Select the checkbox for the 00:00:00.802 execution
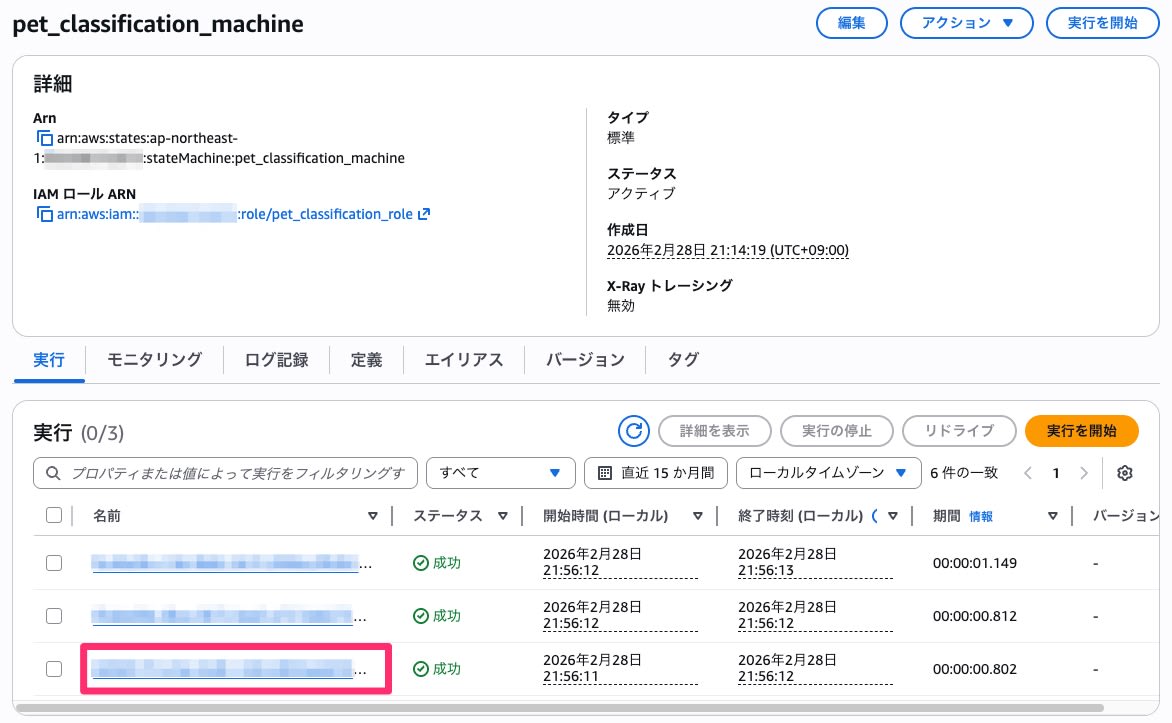1172x723 pixels. [54, 669]
